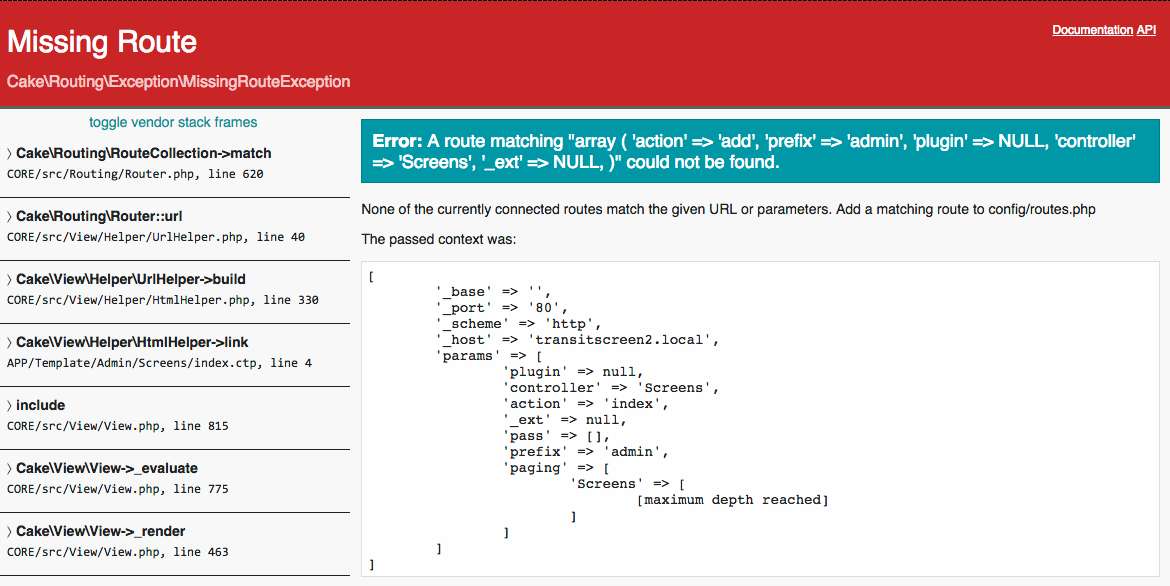This screenshot has height=586, width=1170.
Task: Select the Missing Route page heading
Action: click(101, 42)
